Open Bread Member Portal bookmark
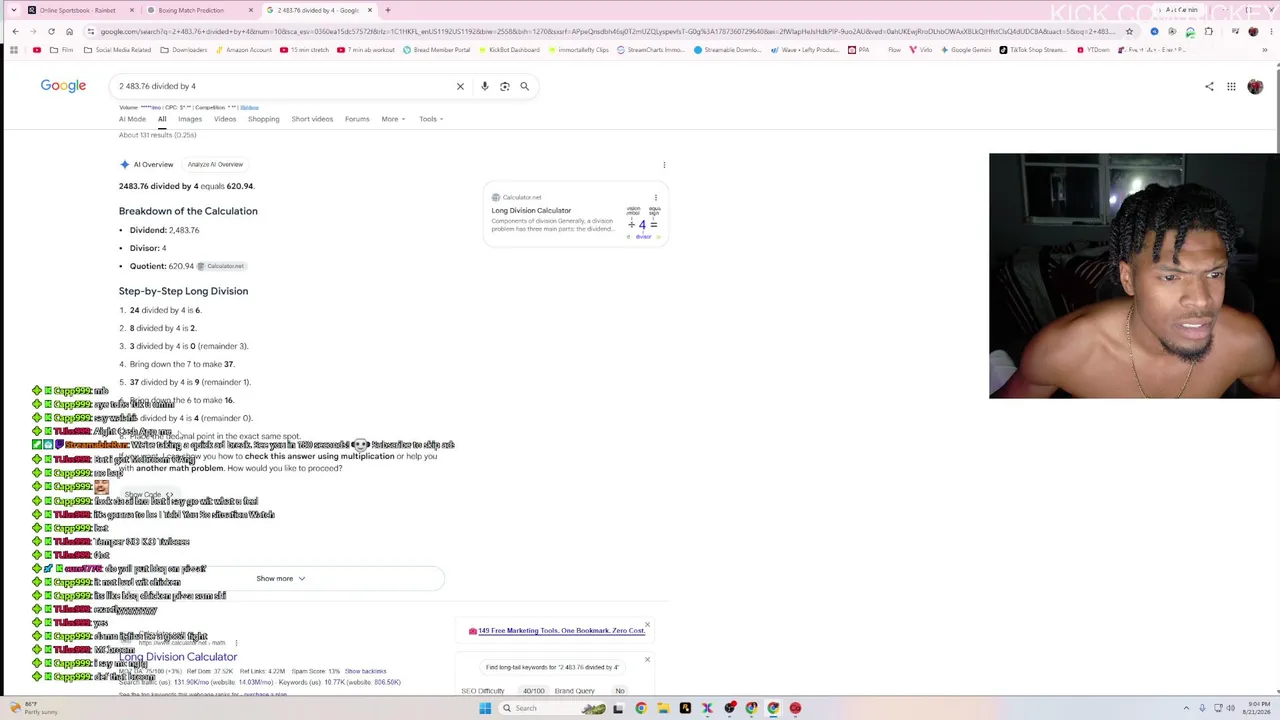 point(436,49)
